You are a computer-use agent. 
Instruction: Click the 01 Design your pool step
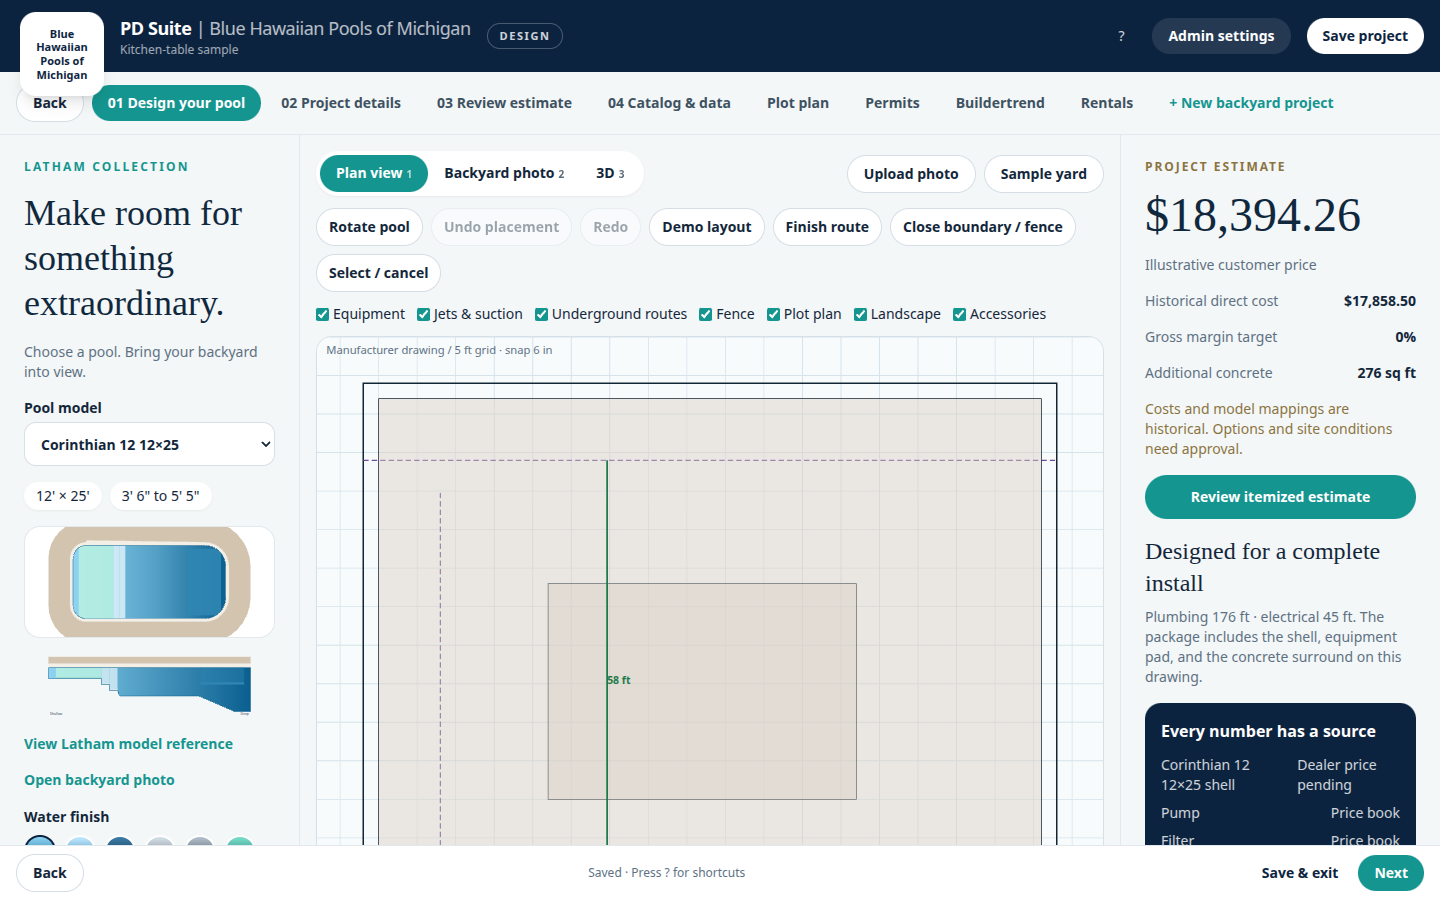[x=176, y=103]
